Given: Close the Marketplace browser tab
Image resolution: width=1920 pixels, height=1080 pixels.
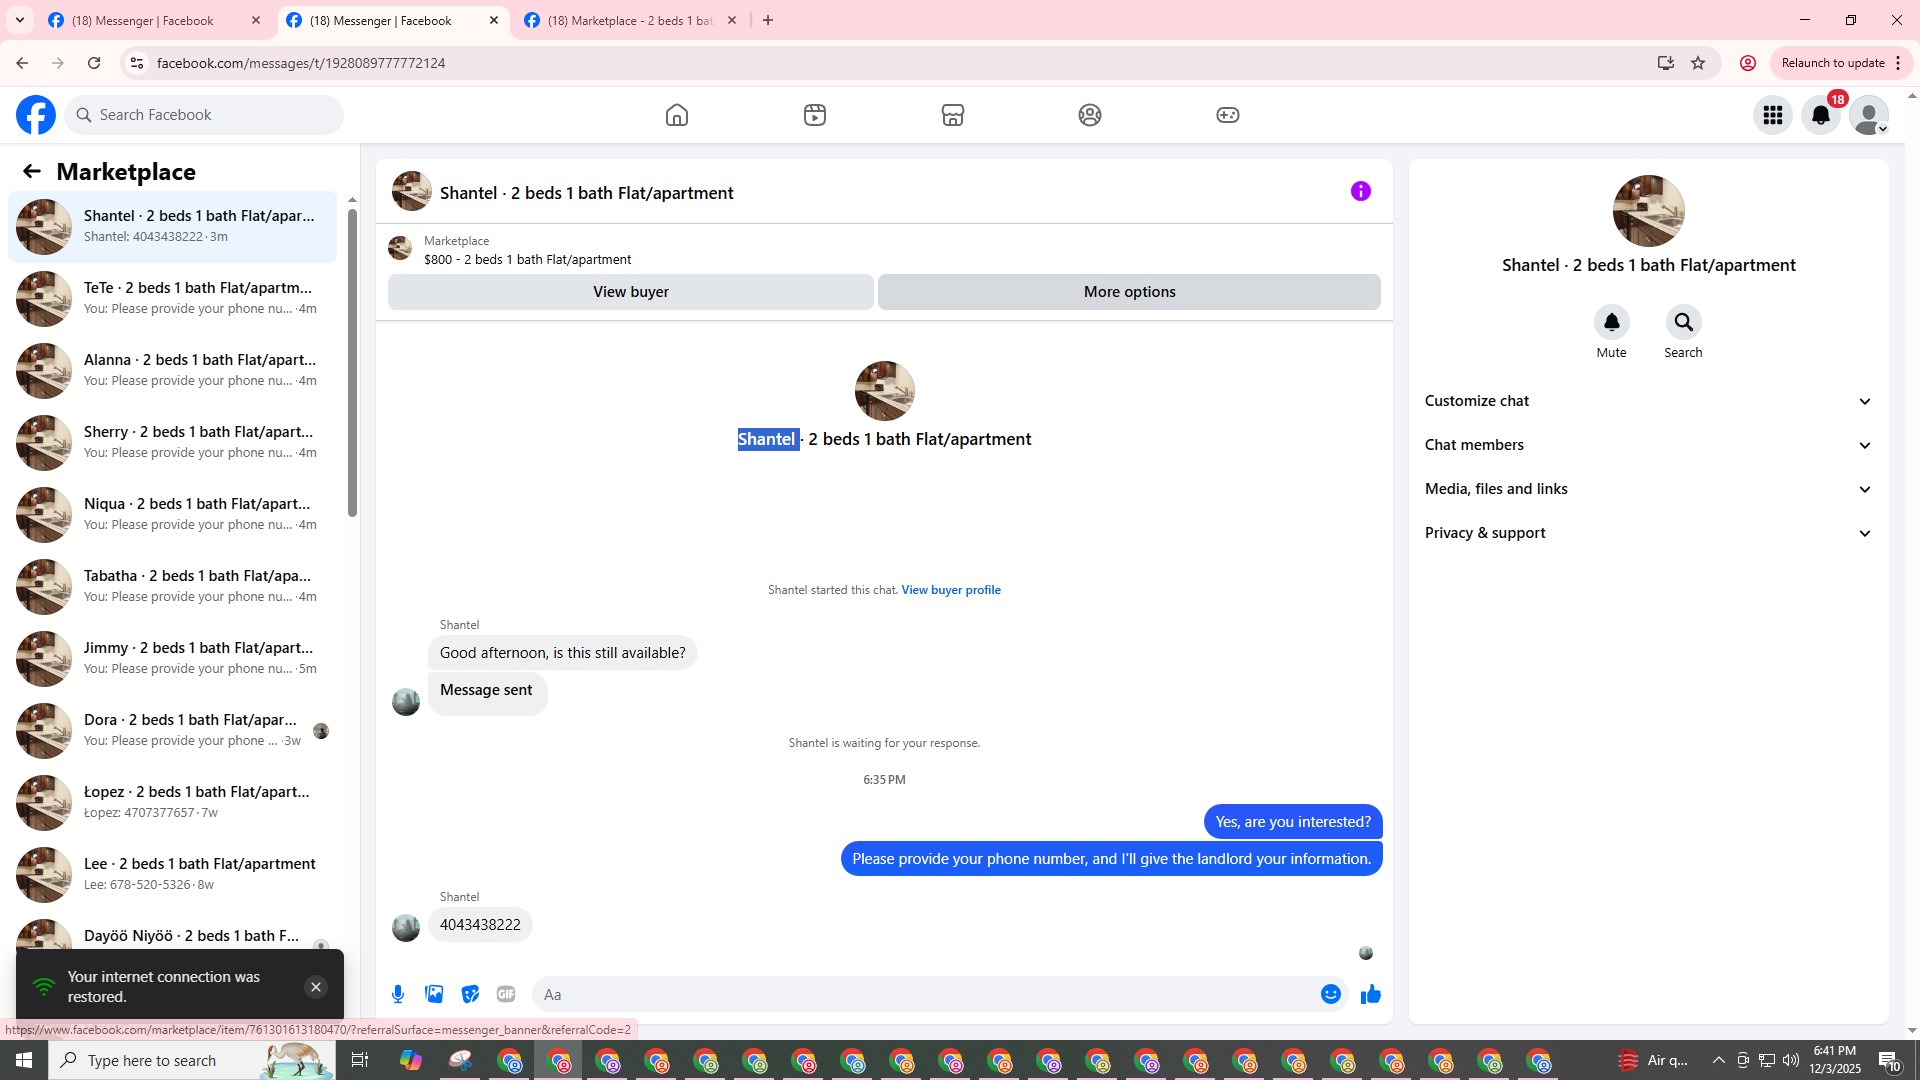Looking at the screenshot, I should point(732,20).
